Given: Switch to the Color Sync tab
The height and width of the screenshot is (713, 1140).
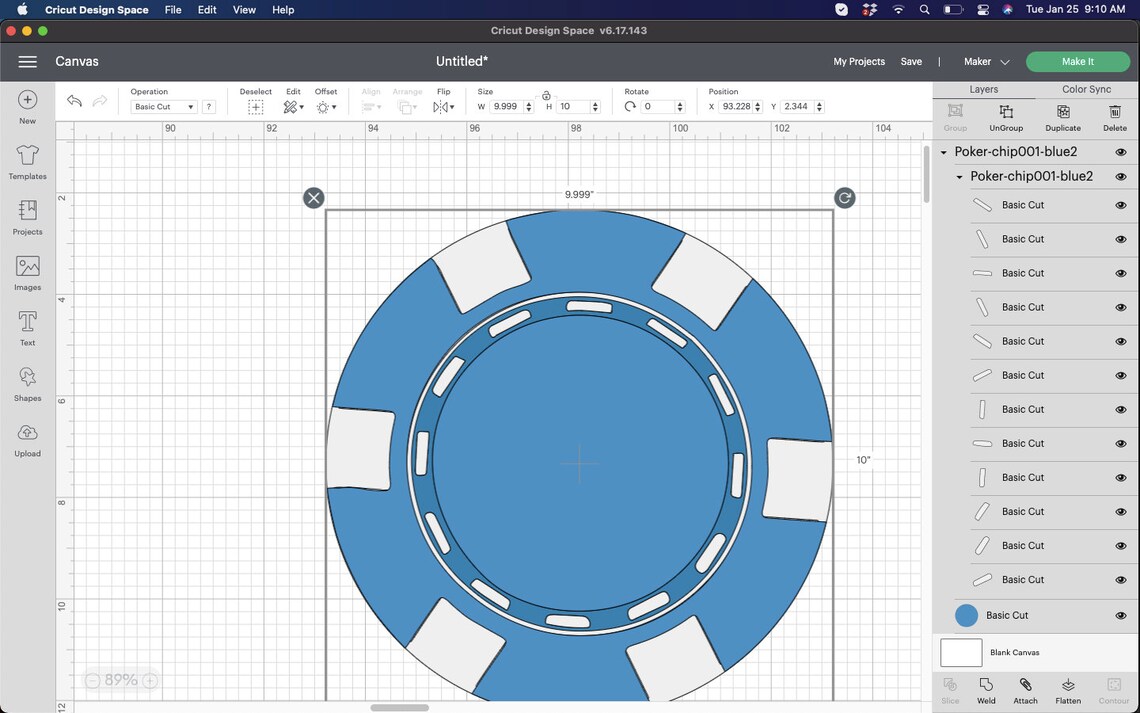Looking at the screenshot, I should point(1086,89).
